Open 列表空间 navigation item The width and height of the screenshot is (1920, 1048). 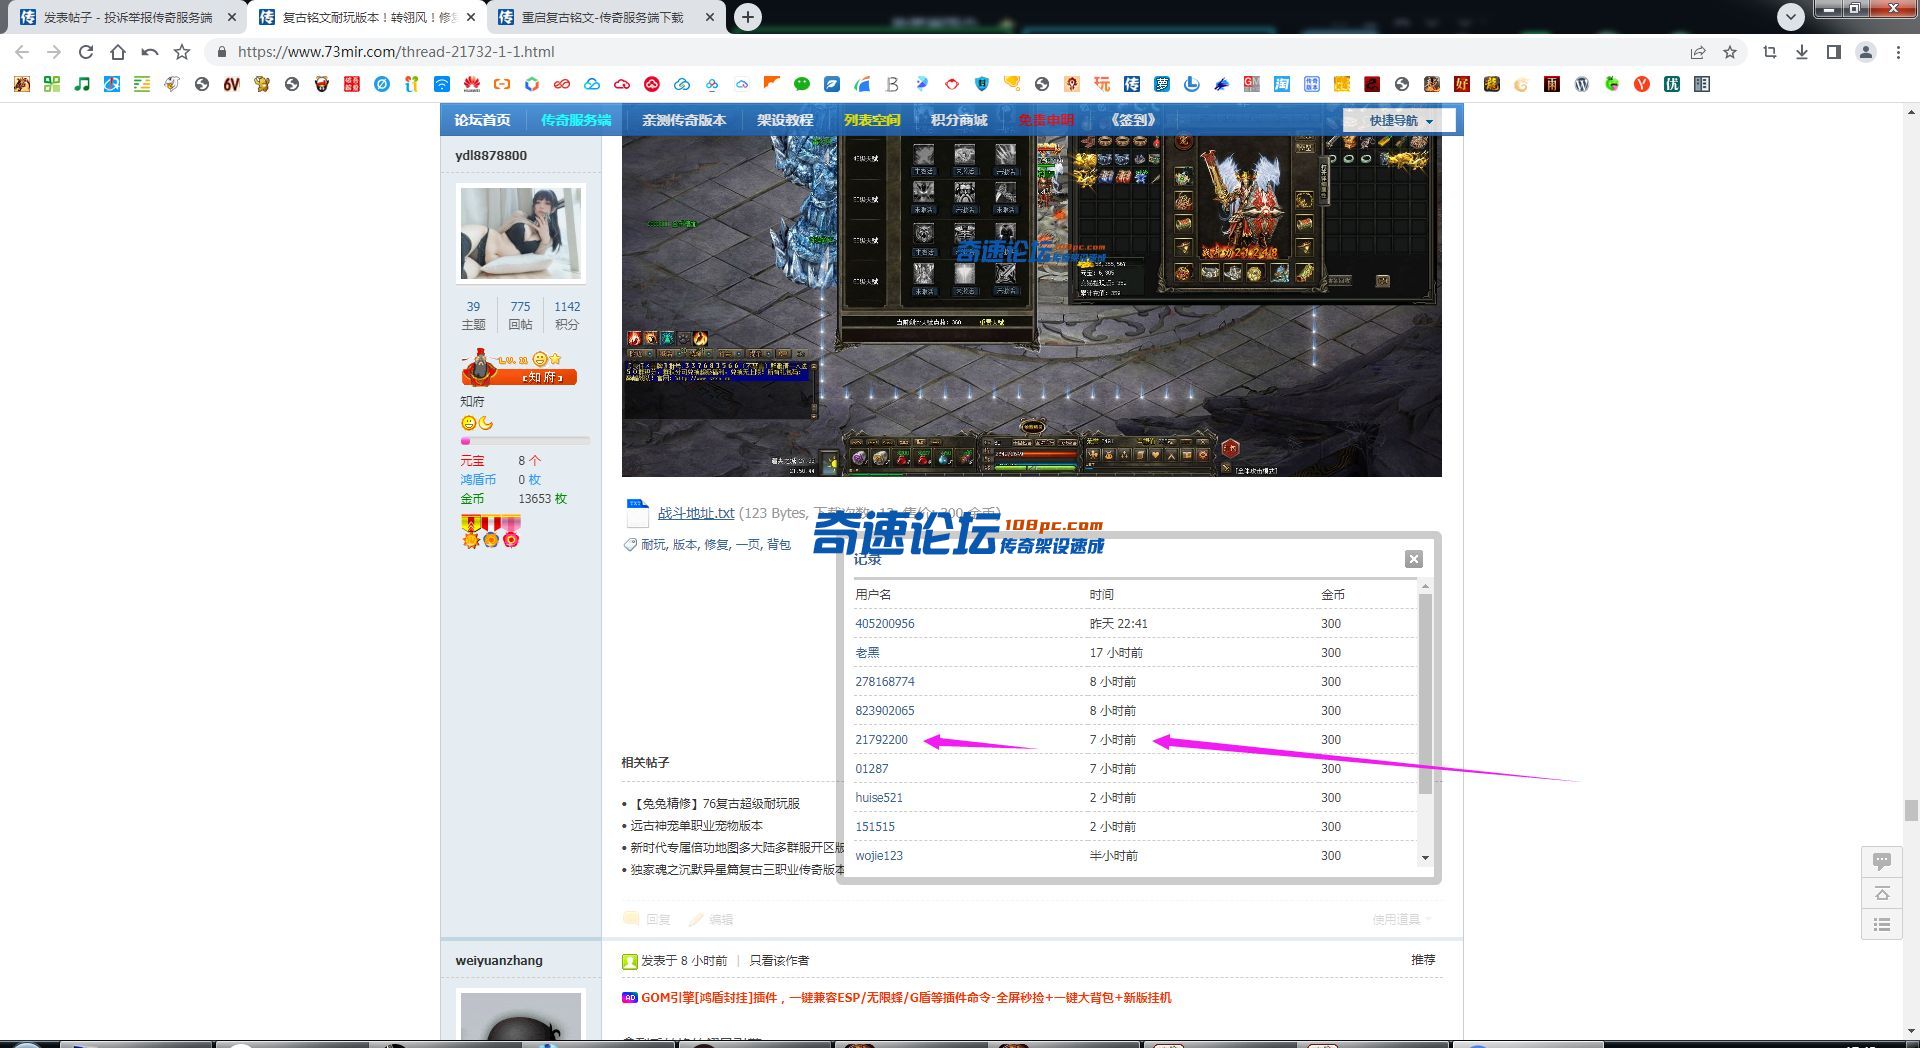pyautogui.click(x=872, y=120)
